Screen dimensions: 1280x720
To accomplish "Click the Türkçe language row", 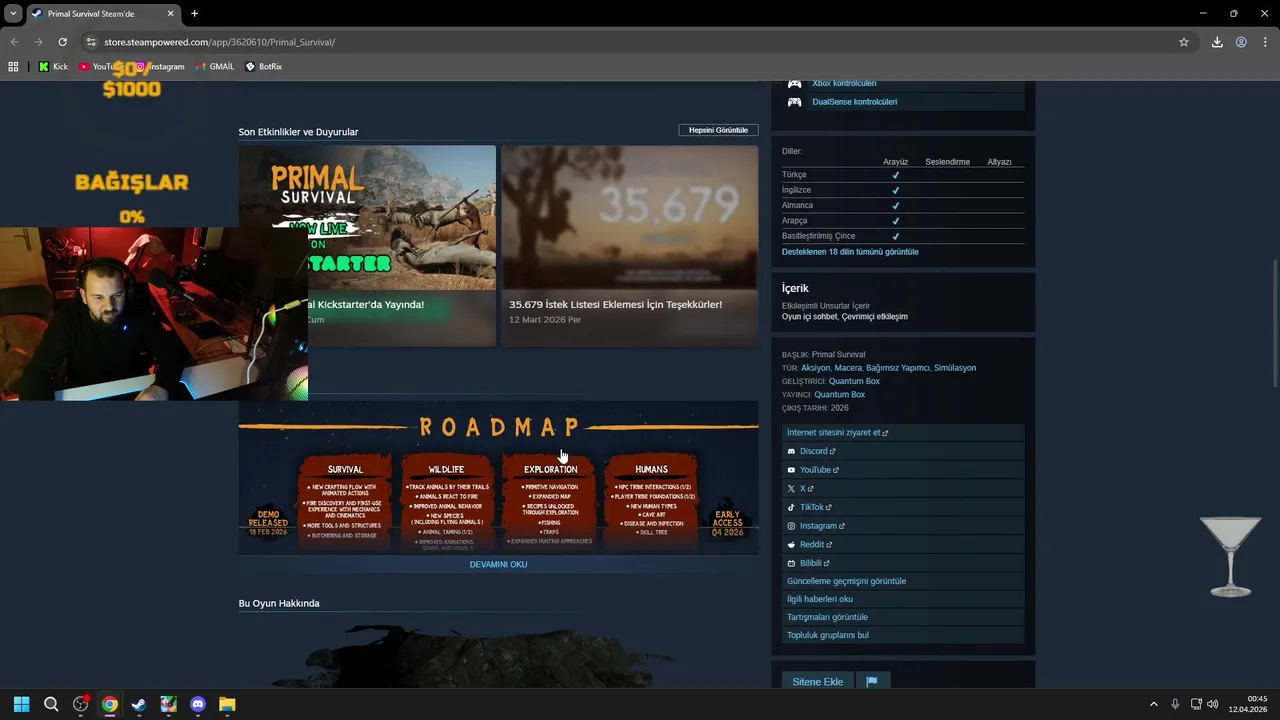I will coord(903,175).
